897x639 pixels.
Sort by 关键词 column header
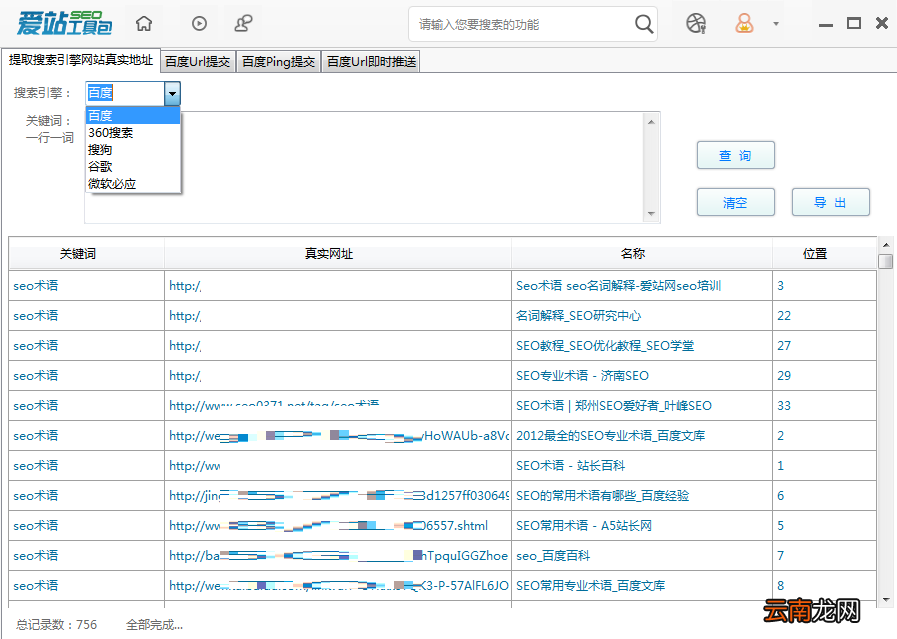pos(86,253)
